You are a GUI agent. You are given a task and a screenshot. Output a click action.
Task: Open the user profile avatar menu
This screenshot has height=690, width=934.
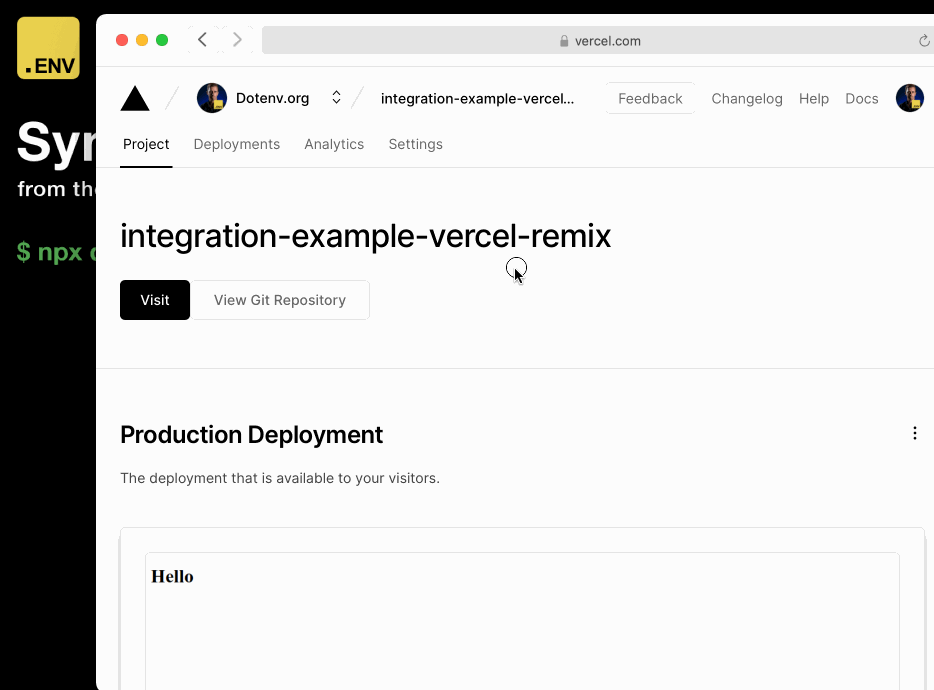click(x=909, y=98)
